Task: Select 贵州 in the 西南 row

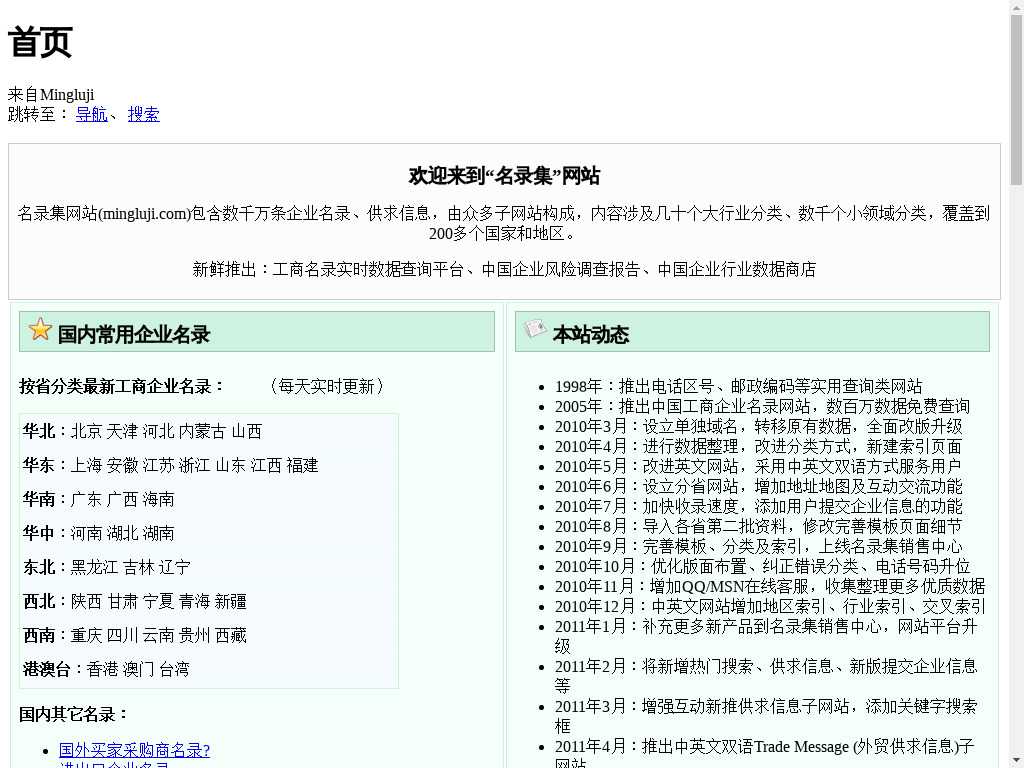Action: point(195,635)
